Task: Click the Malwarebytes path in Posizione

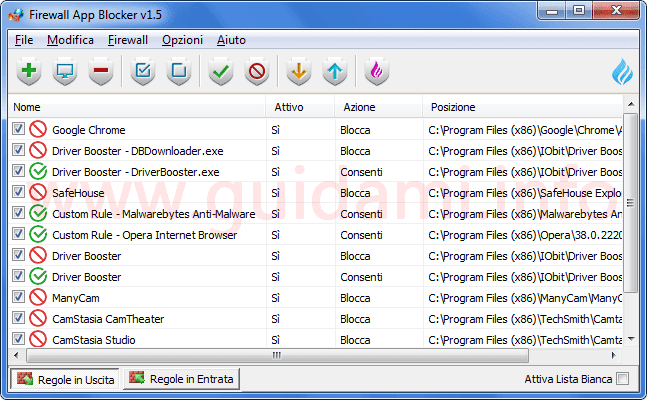Action: pyautogui.click(x=525, y=214)
